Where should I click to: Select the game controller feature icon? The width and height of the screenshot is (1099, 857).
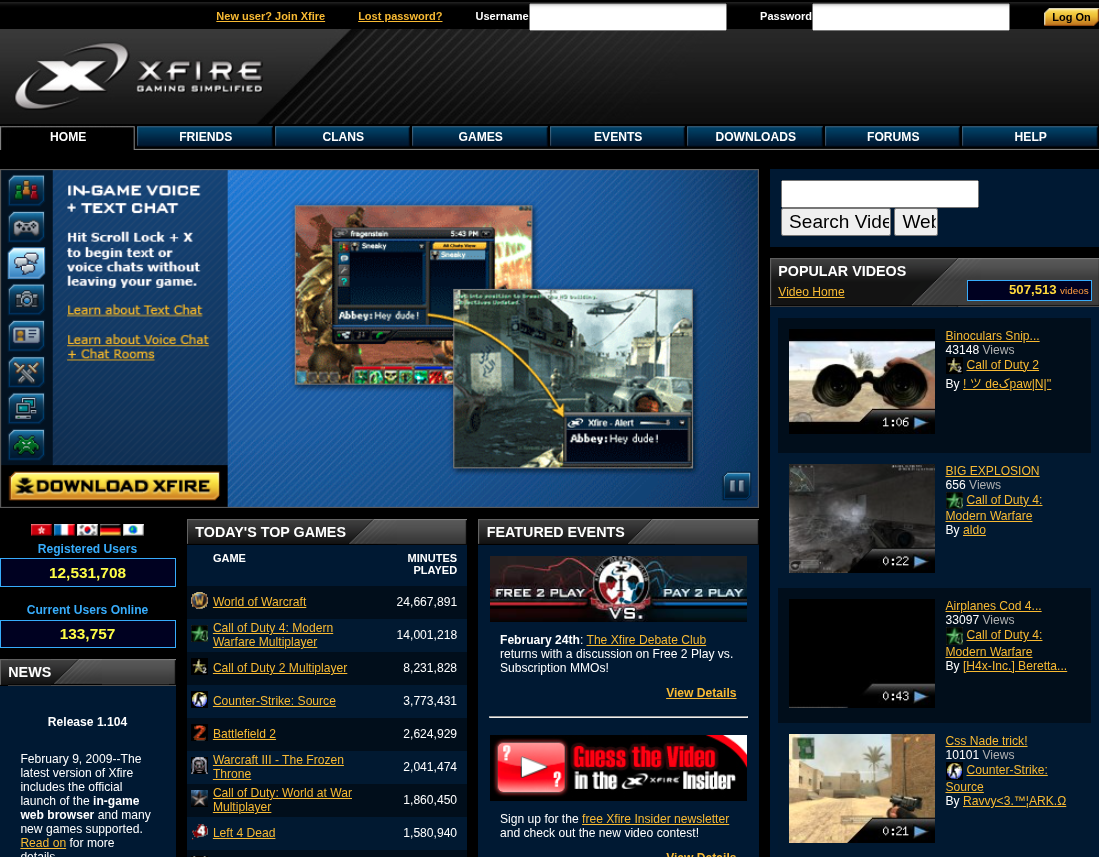pos(27,226)
